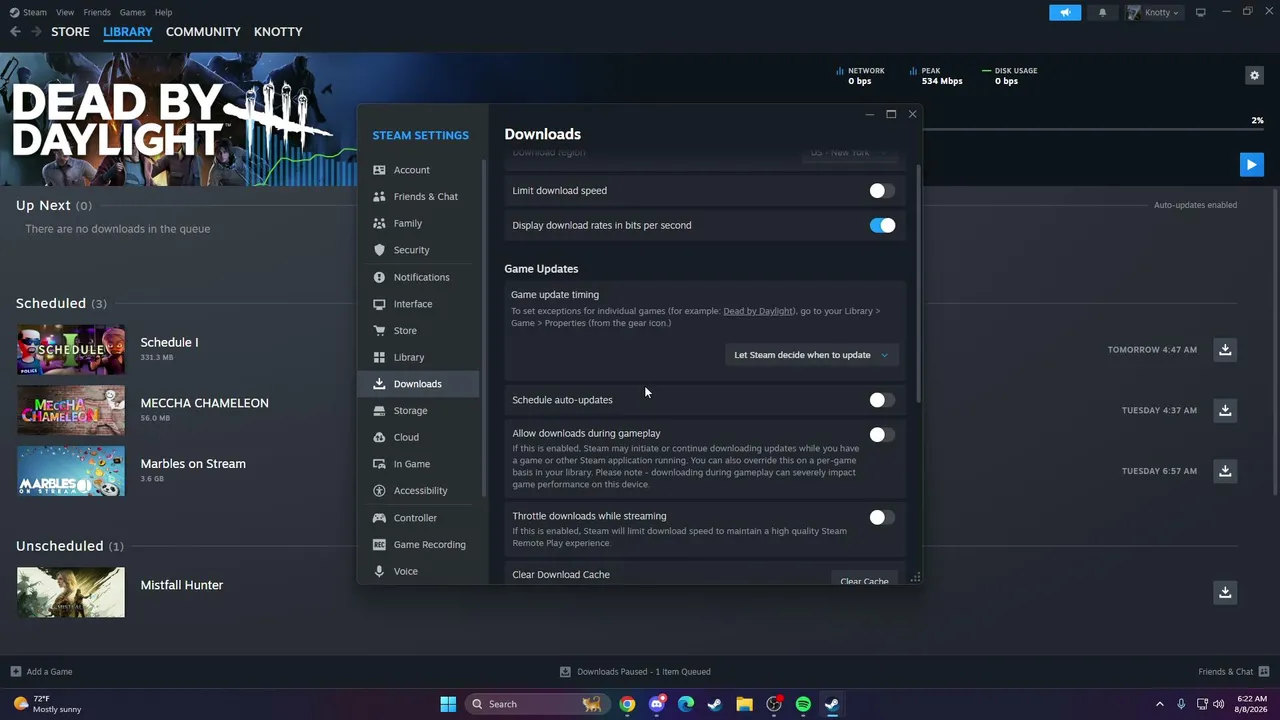The image size is (1280, 720).
Task: Click the settings sidebar scrollbar
Action: coord(485,328)
